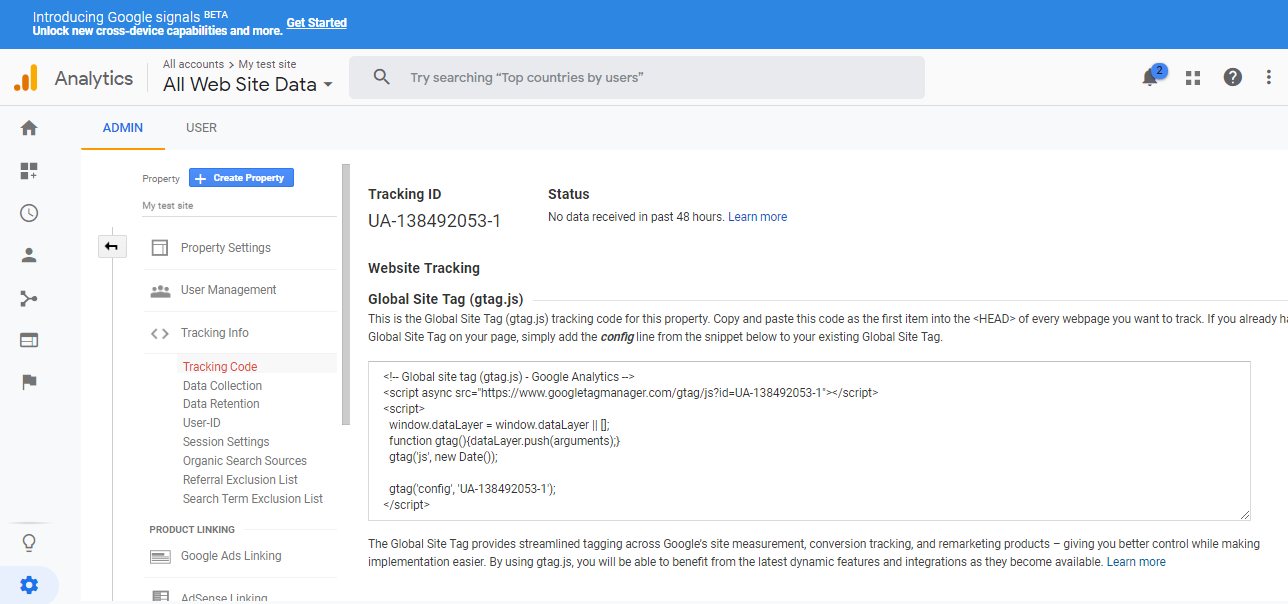1288x604 pixels.
Task: Open the Customization dashboards icon
Action: (29, 171)
